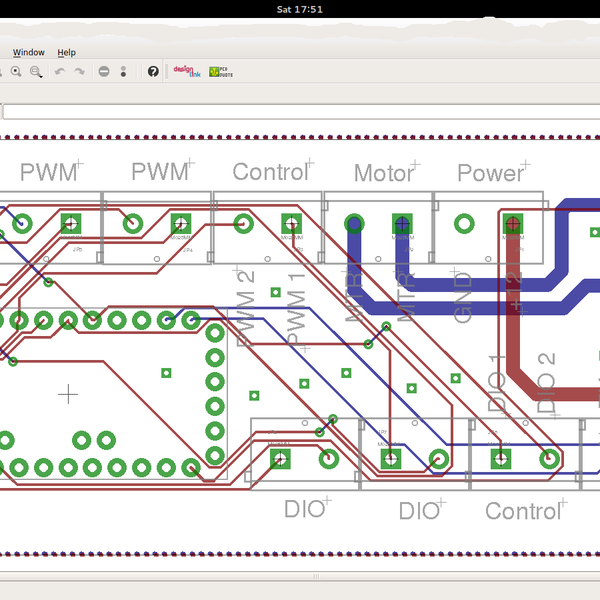Select the Motor connector square pad
The height and width of the screenshot is (600, 600).
click(402, 224)
